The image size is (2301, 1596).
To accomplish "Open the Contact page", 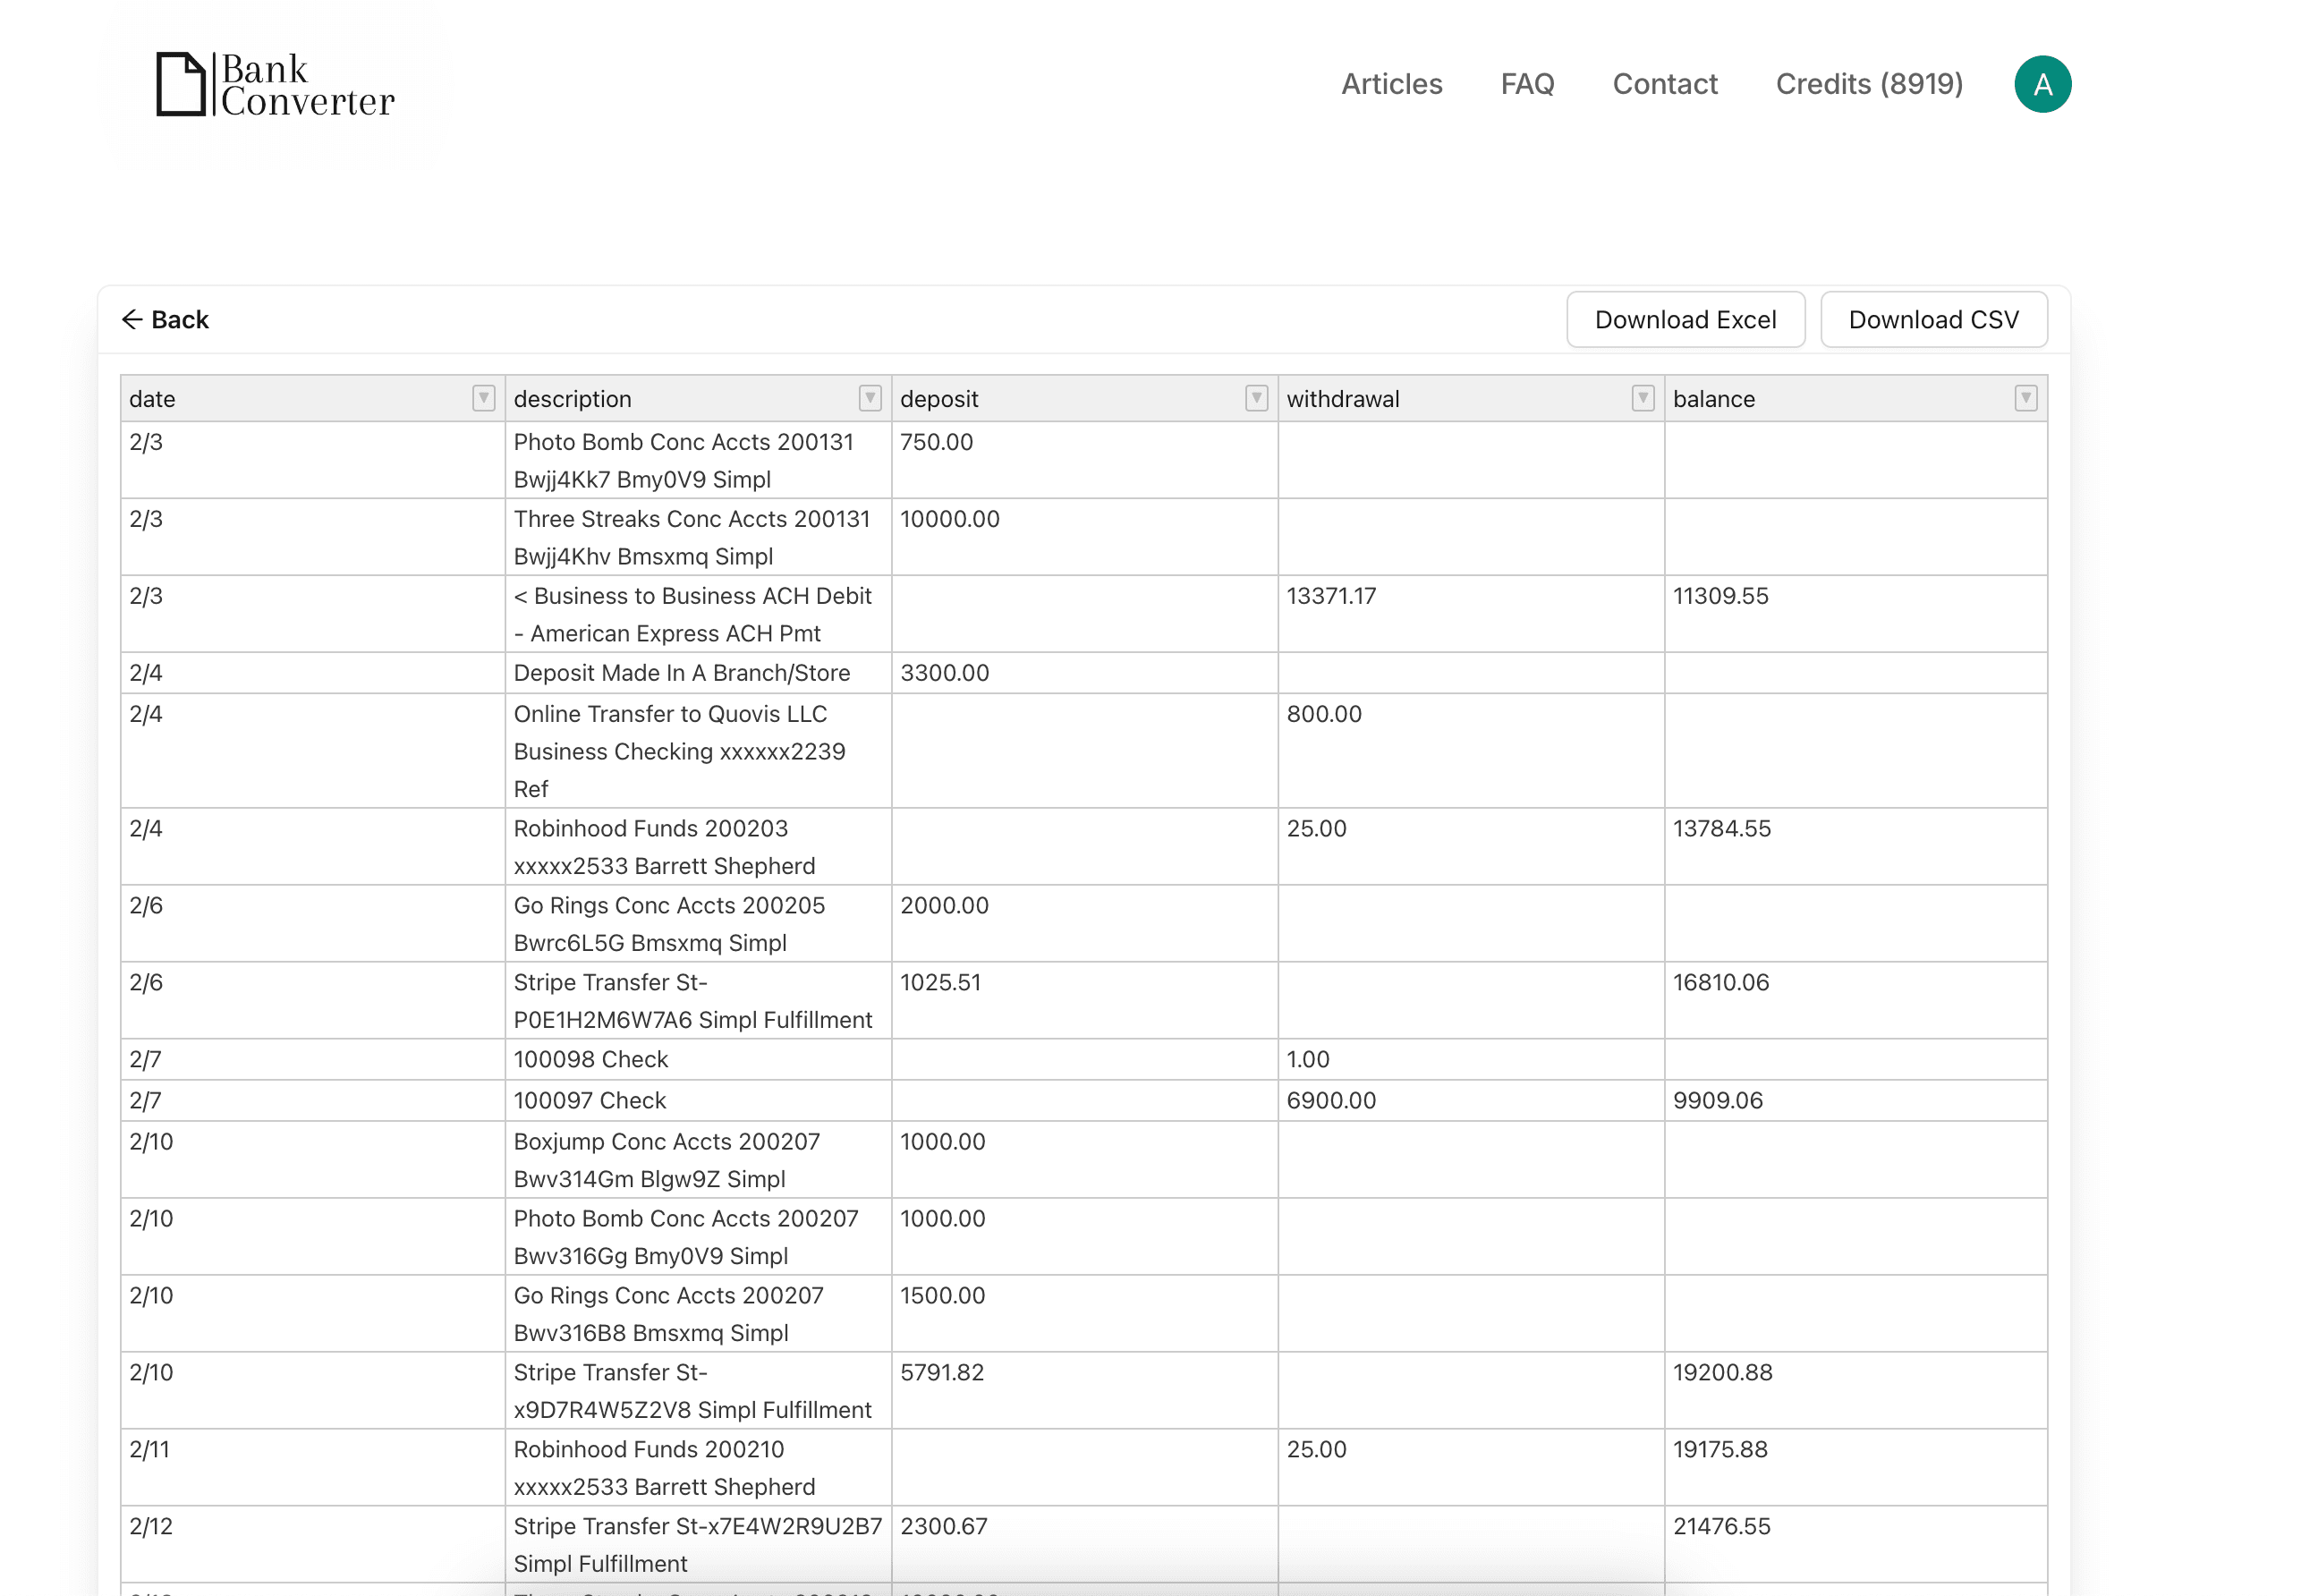I will coord(1664,84).
